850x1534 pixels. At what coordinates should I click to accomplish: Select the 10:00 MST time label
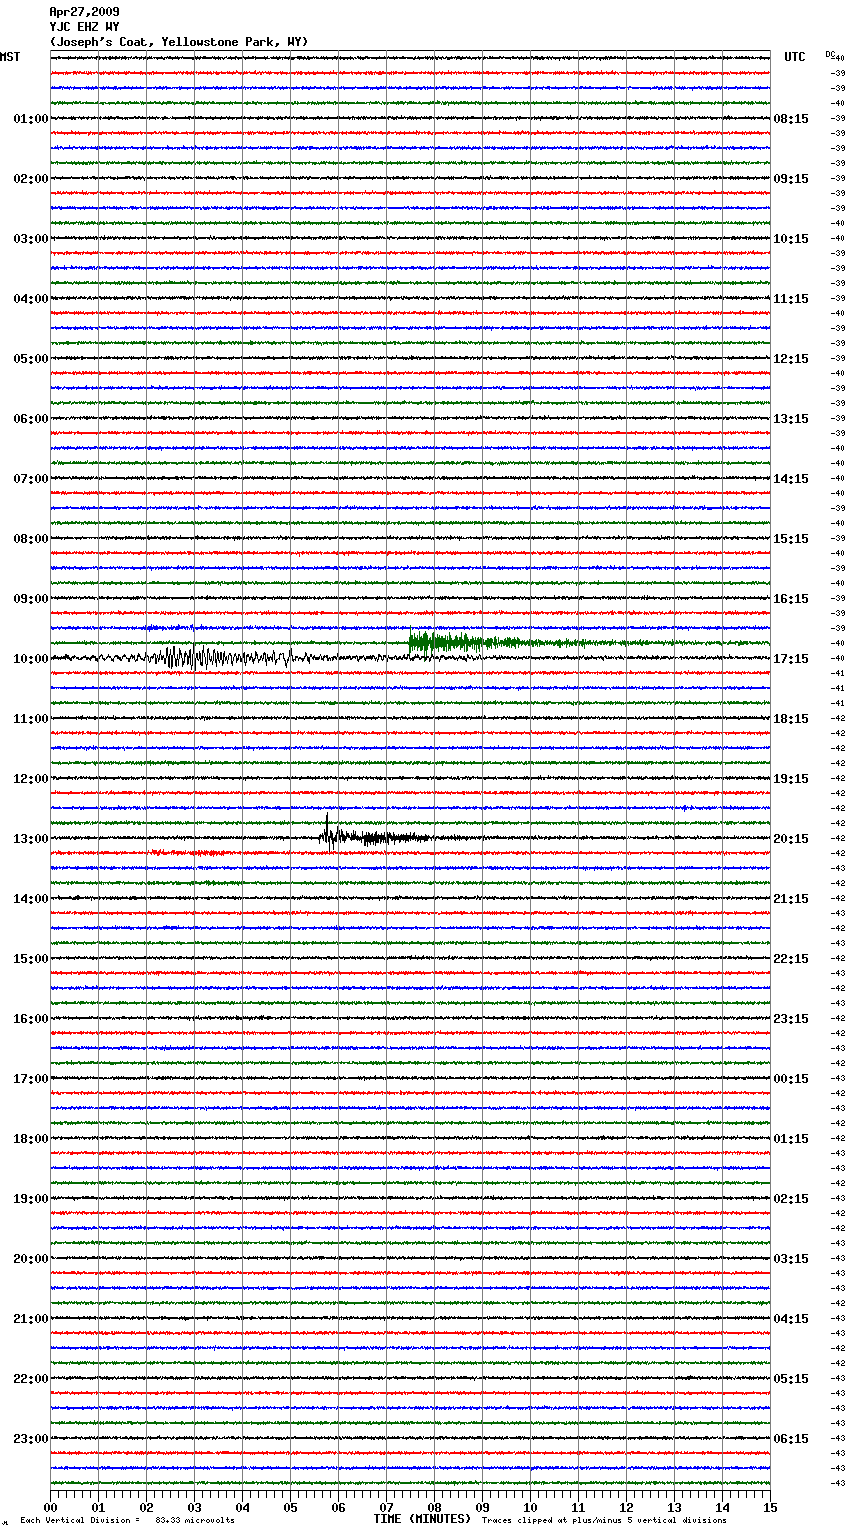point(31,659)
